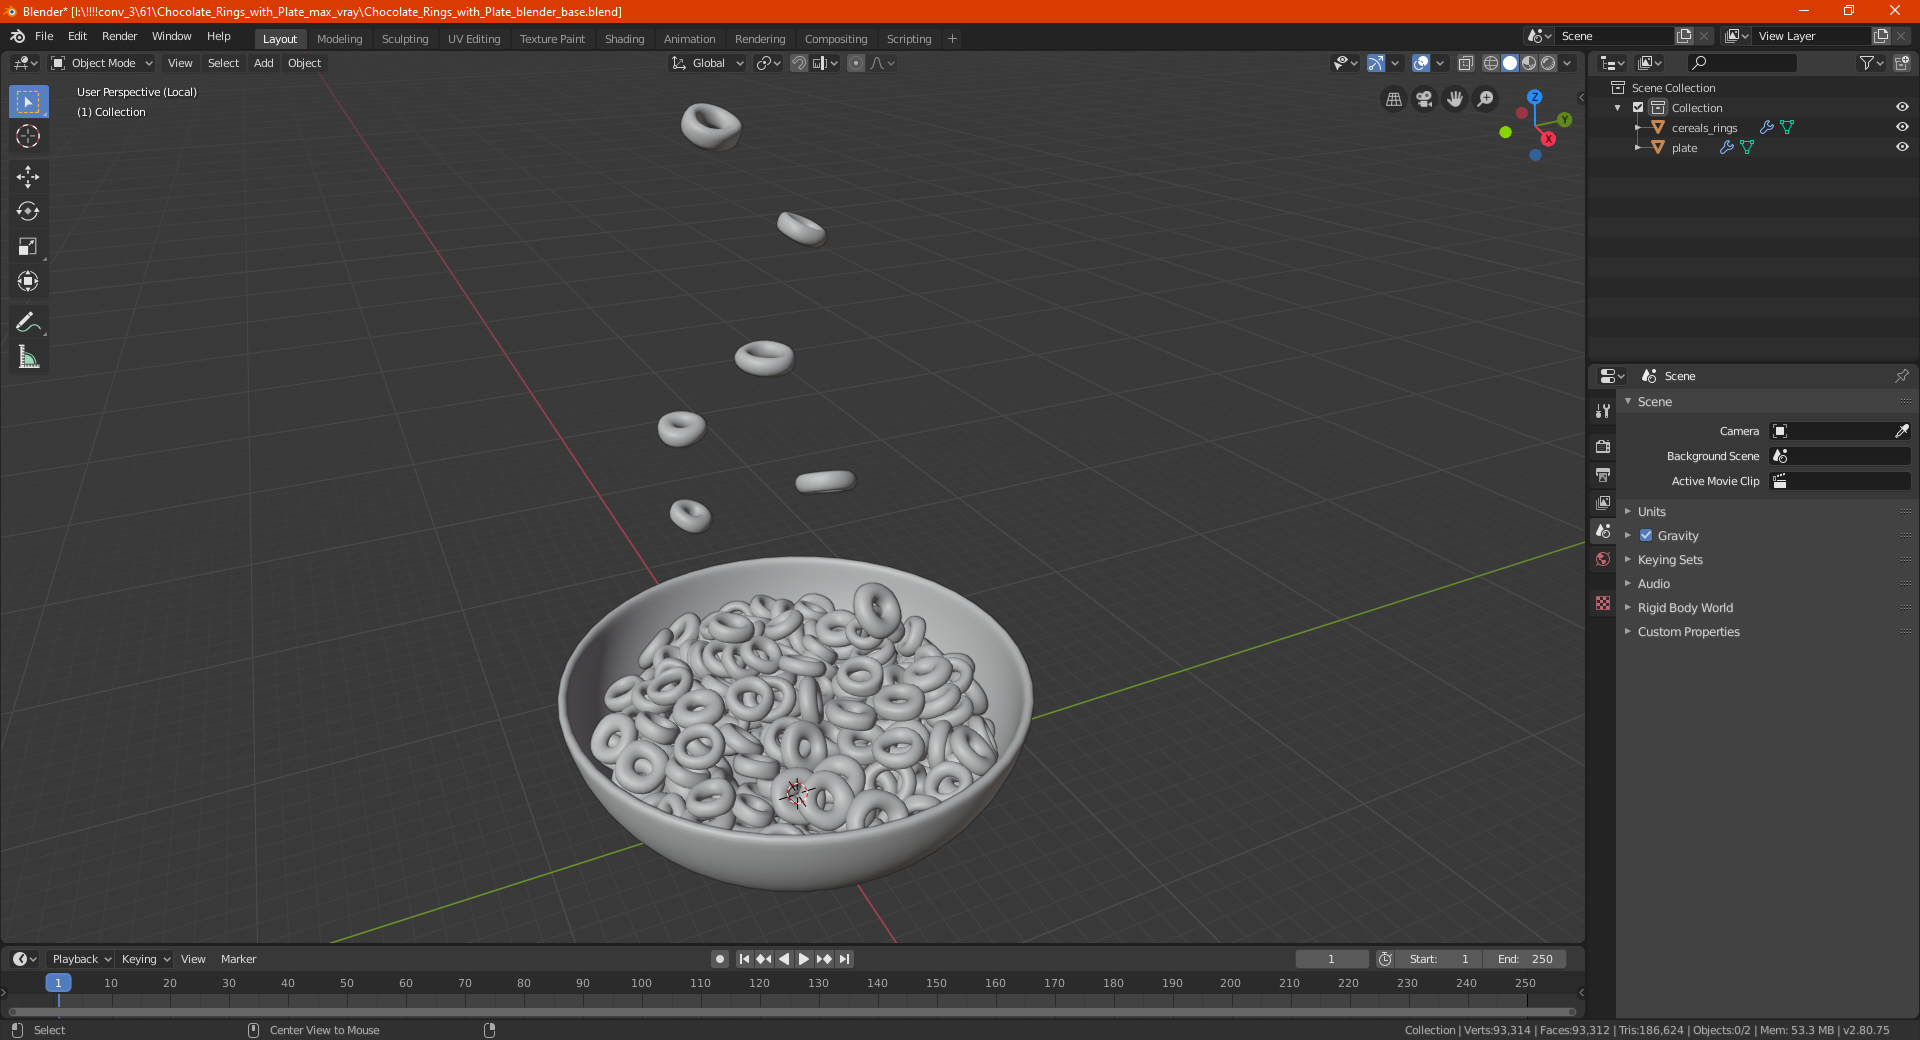Expand the Custom Properties panel
1920x1040 pixels.
[x=1688, y=631]
